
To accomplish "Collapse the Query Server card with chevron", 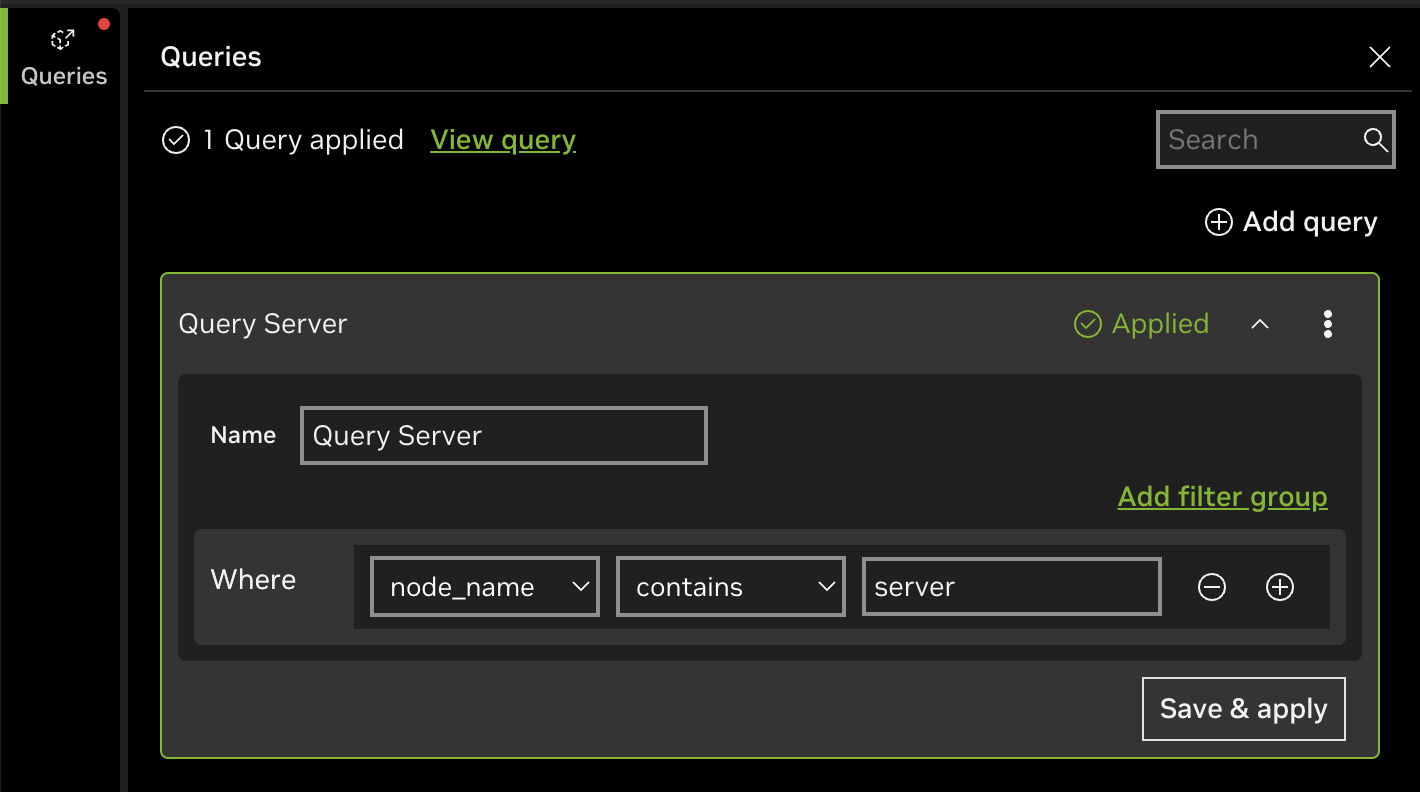I will click(1260, 324).
